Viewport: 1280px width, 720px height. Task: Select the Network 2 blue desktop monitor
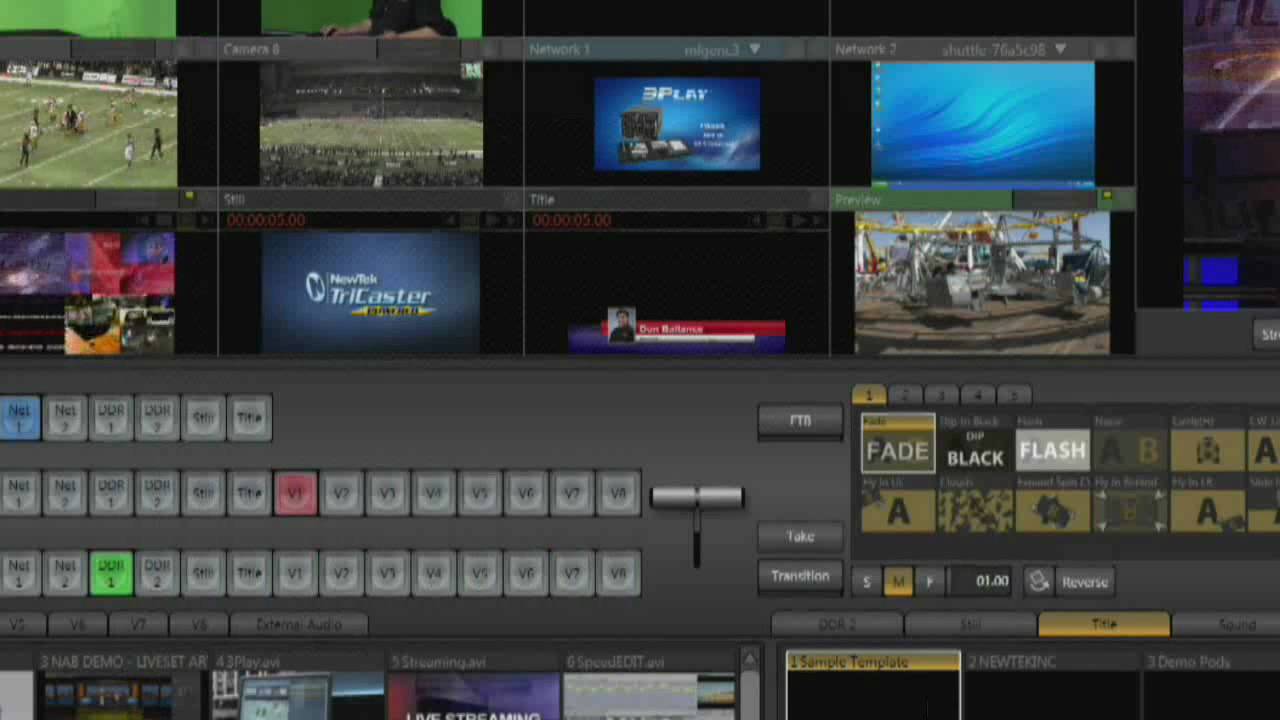click(x=983, y=125)
